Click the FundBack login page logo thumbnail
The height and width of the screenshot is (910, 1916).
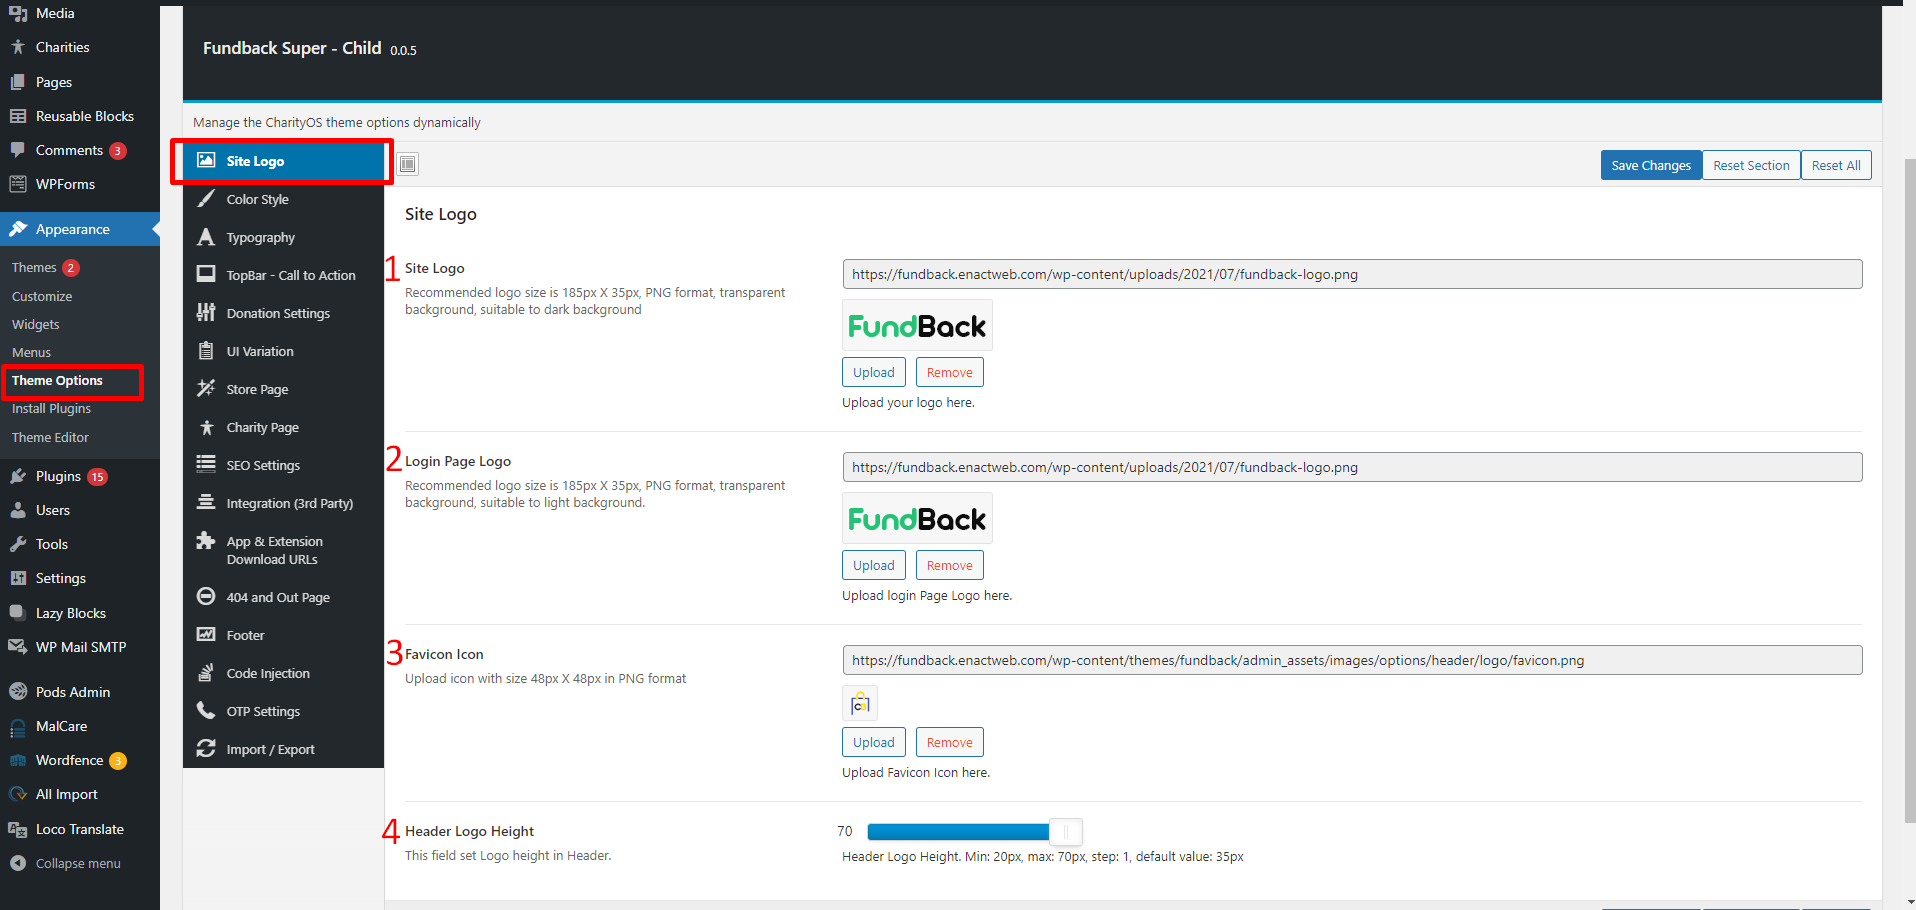coord(916,518)
